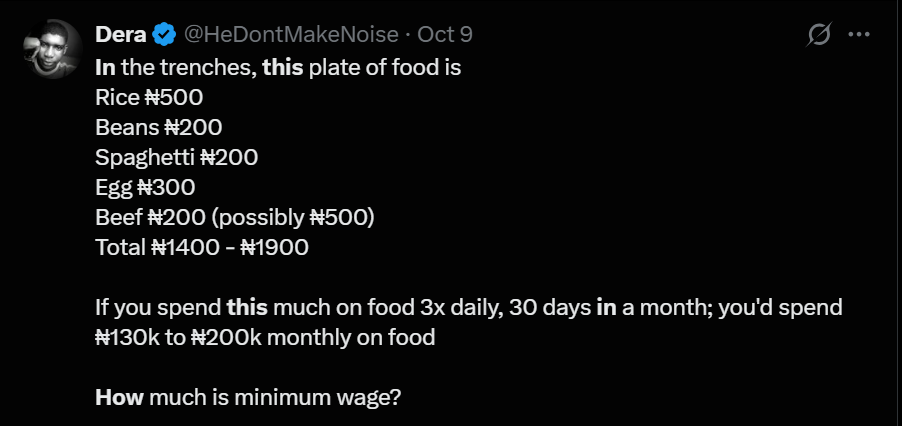The image size is (902, 426).
Task: Click the bold word "How" in the last line
Action: [x=119, y=396]
